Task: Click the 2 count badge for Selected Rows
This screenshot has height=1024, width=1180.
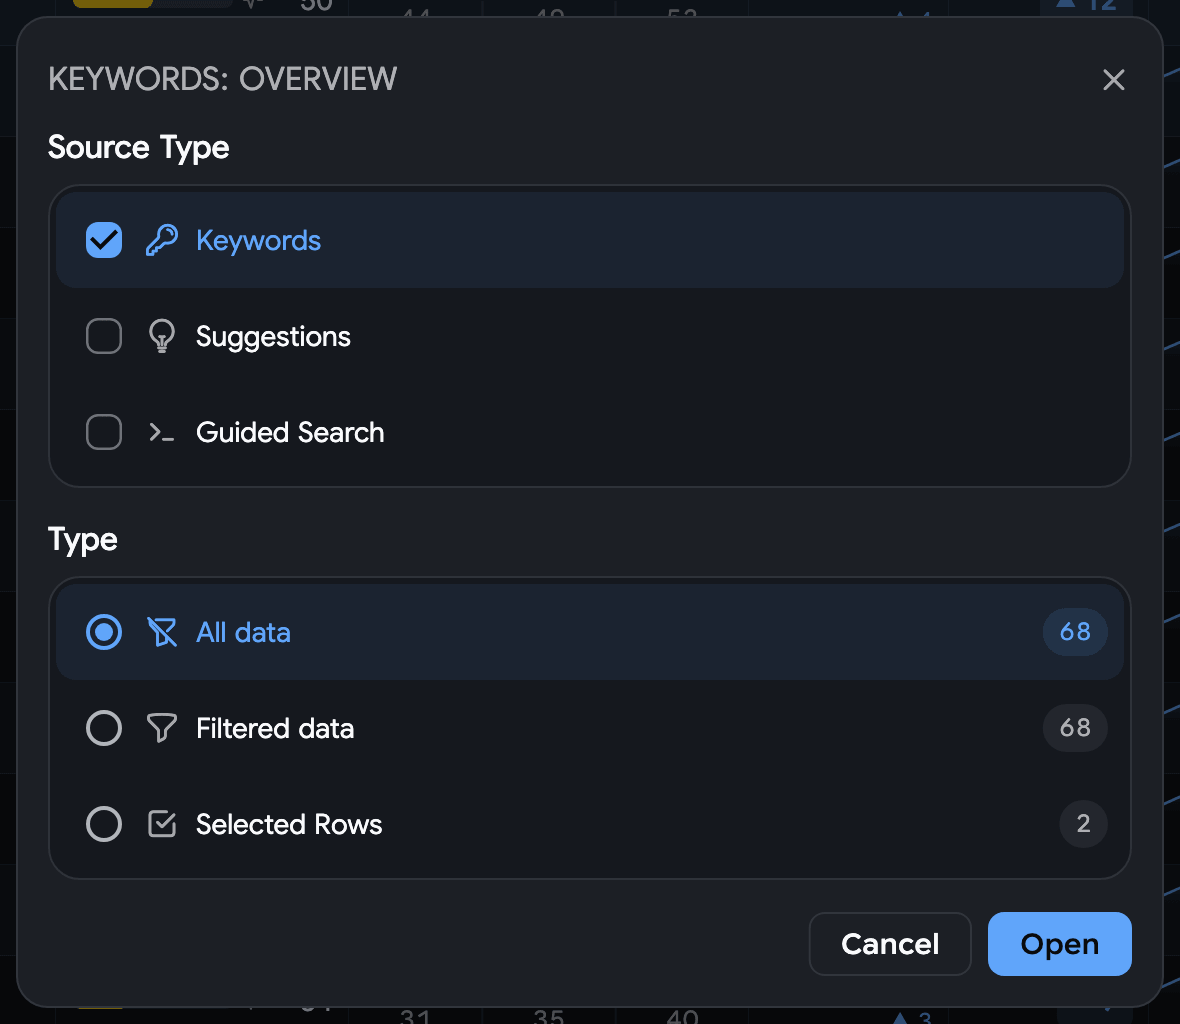Action: tap(1083, 824)
